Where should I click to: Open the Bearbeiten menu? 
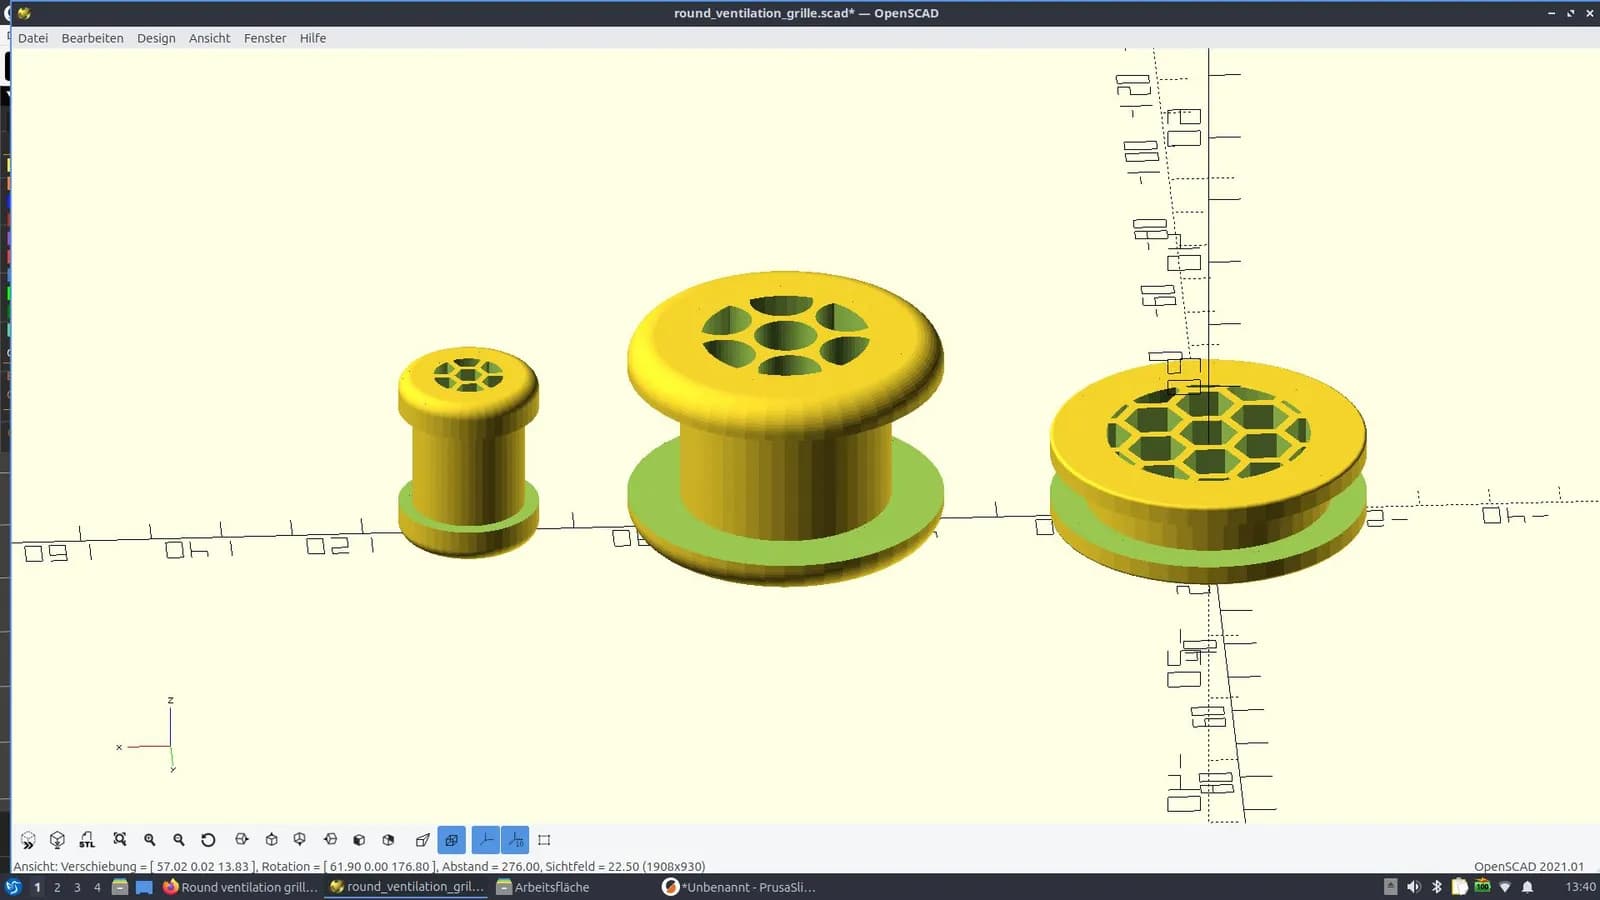point(92,38)
